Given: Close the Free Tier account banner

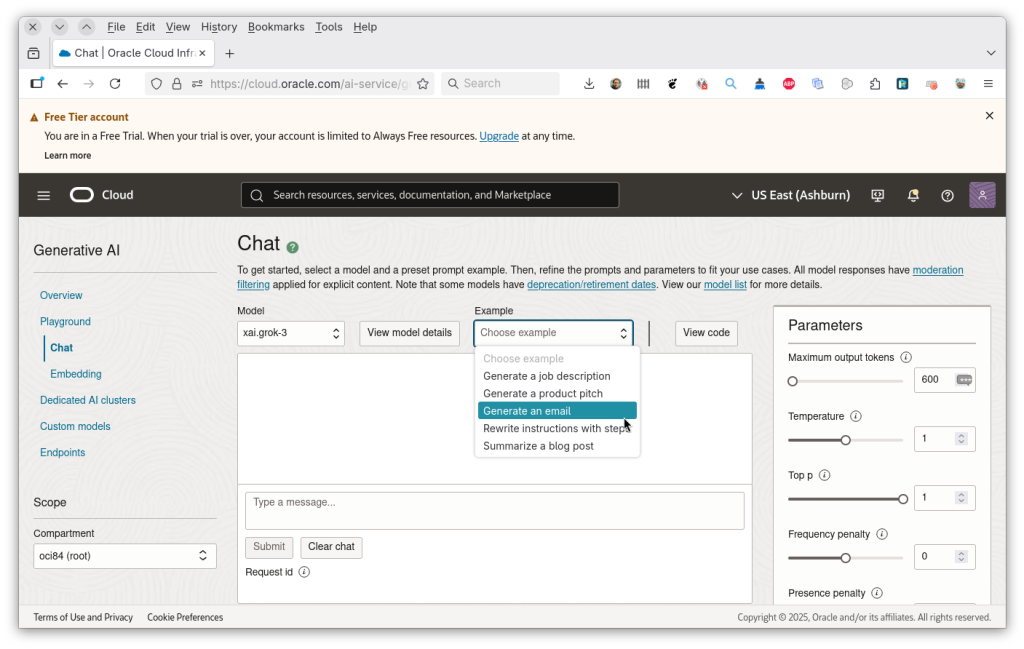Looking at the screenshot, I should point(989,116).
